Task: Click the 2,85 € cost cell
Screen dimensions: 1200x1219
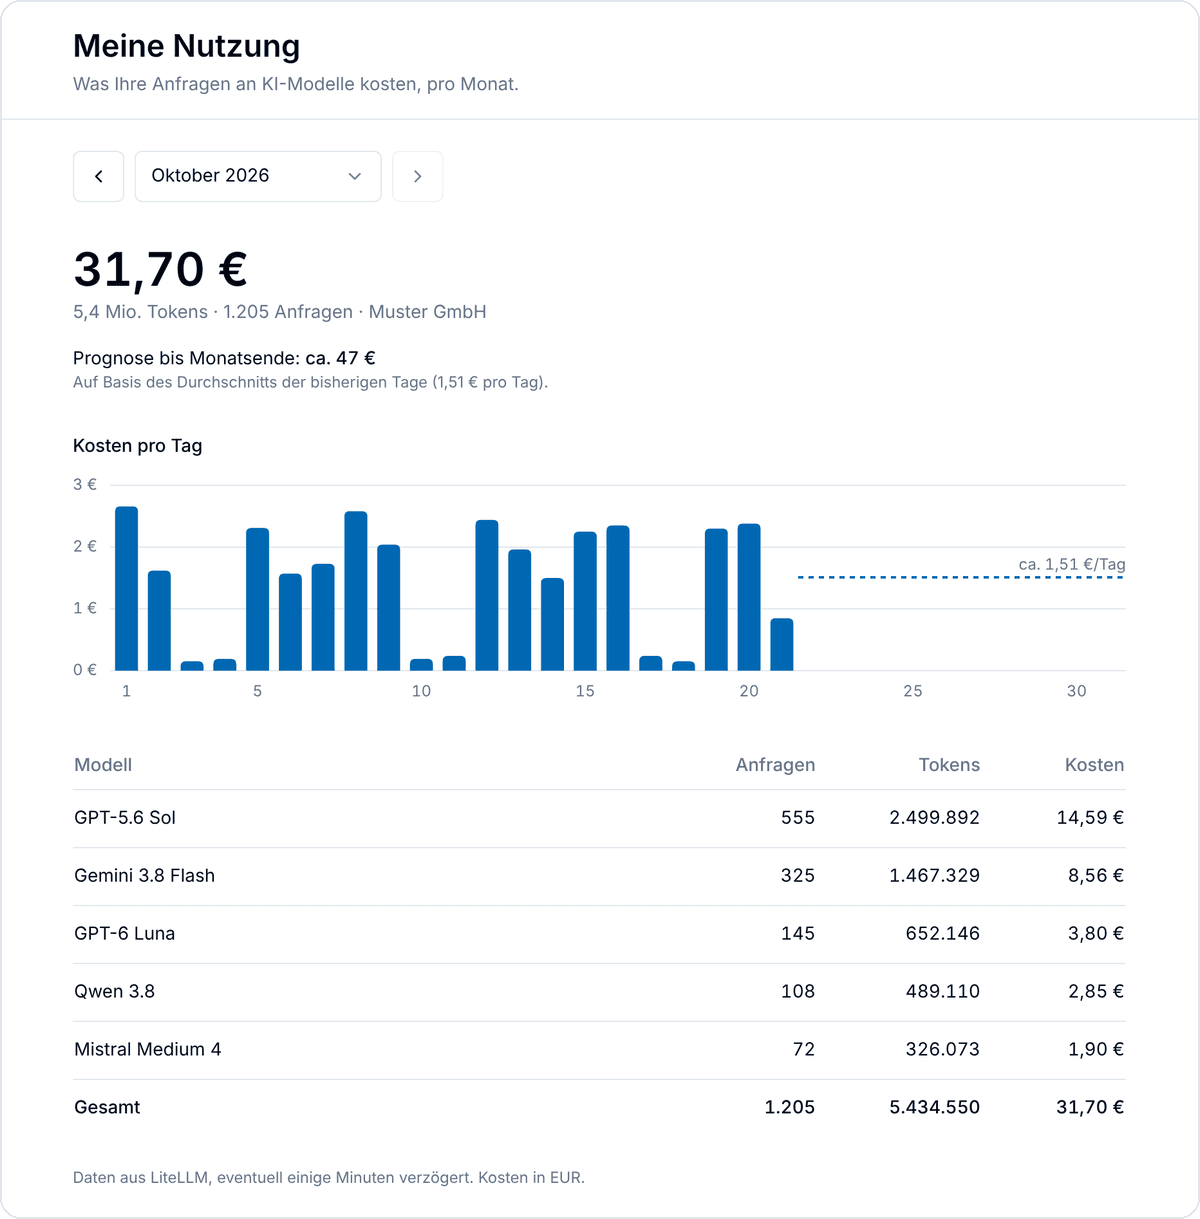Action: coord(1096,992)
